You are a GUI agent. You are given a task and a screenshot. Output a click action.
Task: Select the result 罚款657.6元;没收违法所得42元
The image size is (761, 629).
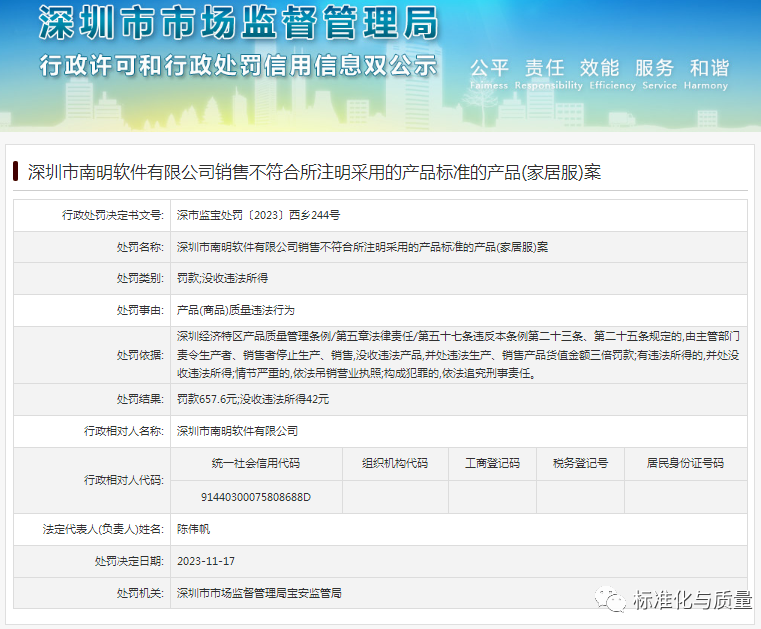[x=253, y=399]
